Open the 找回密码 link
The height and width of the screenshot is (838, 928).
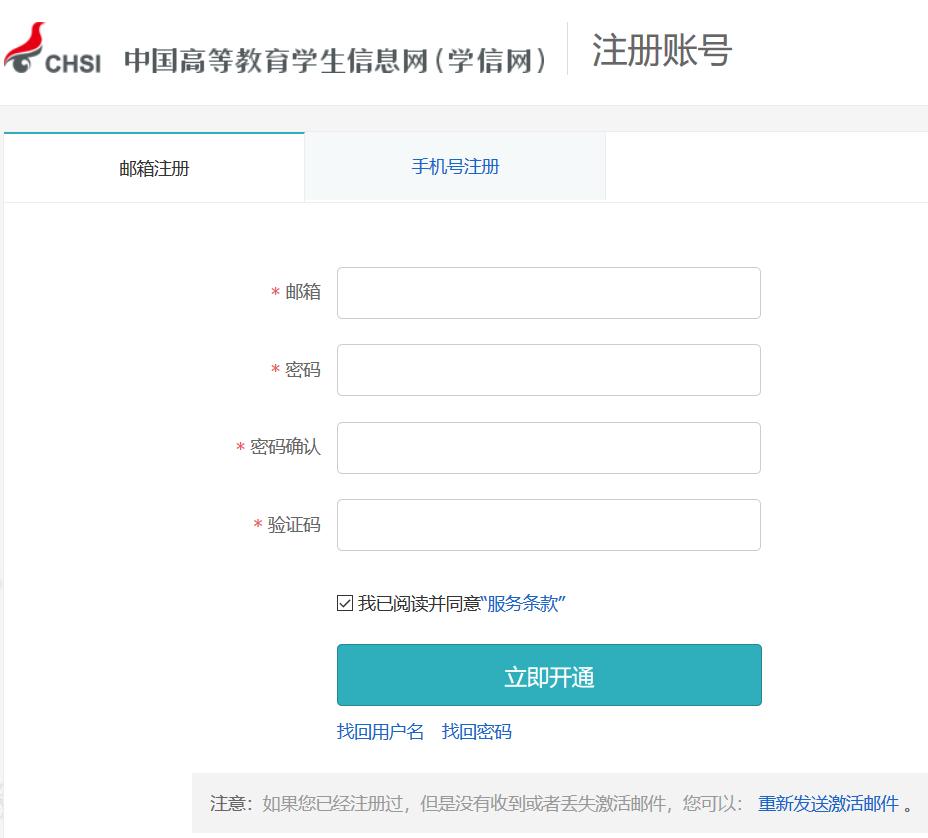pyautogui.click(x=477, y=732)
